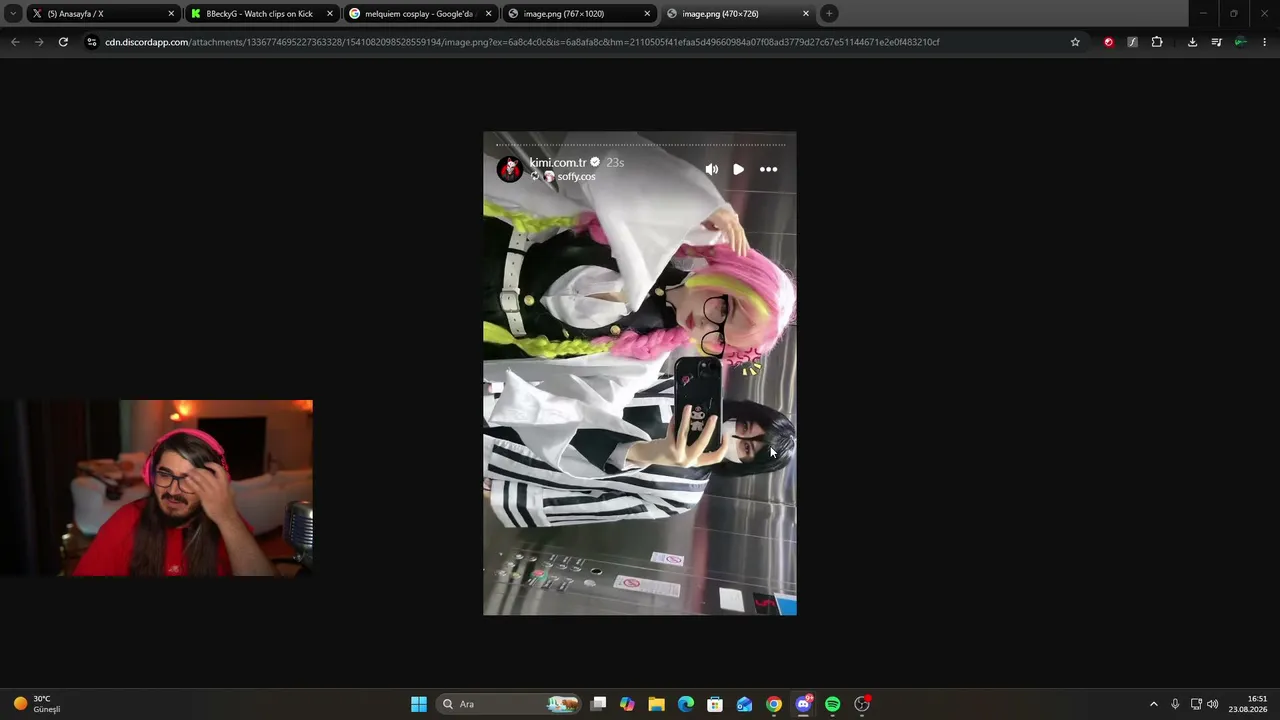Close the melquiem cosplay tab

pyautogui.click(x=488, y=14)
